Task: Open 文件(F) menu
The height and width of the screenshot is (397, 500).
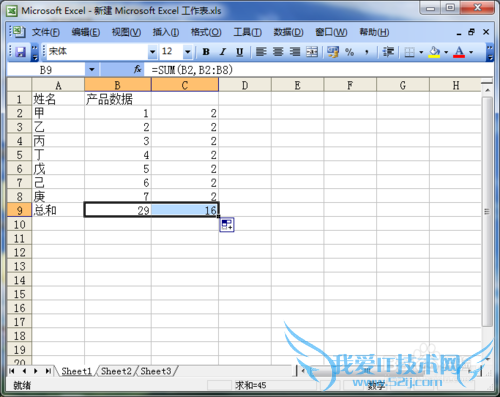Action: (46, 32)
